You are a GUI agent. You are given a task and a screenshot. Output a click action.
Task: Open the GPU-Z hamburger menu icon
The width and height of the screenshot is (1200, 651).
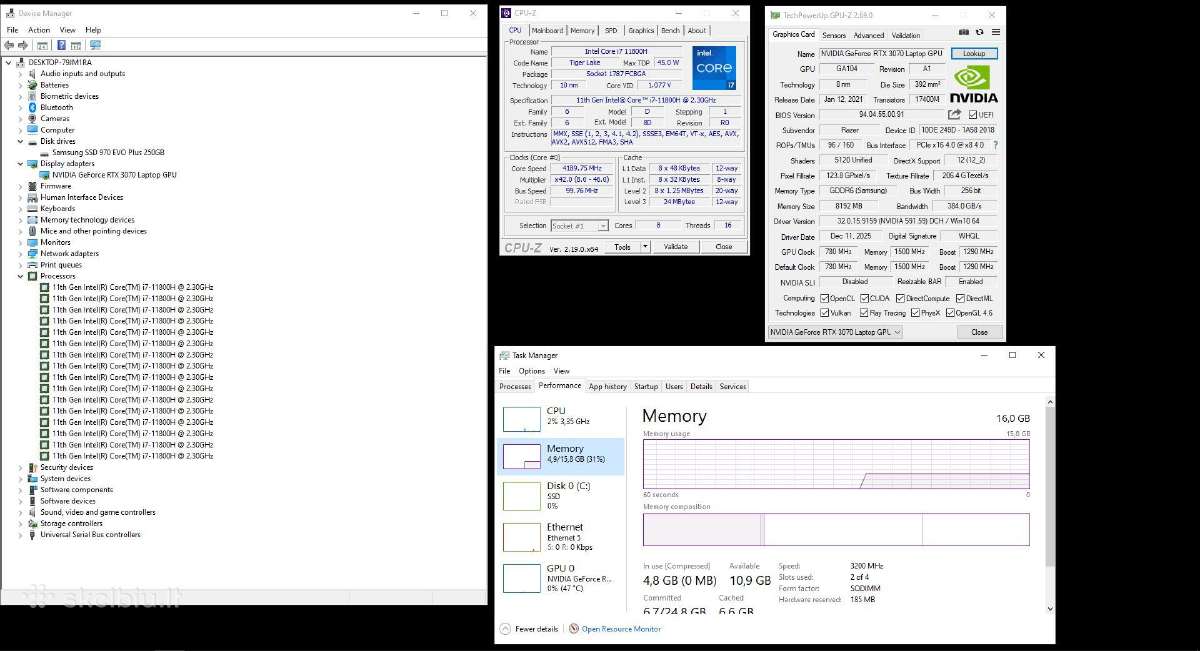[x=996, y=33]
